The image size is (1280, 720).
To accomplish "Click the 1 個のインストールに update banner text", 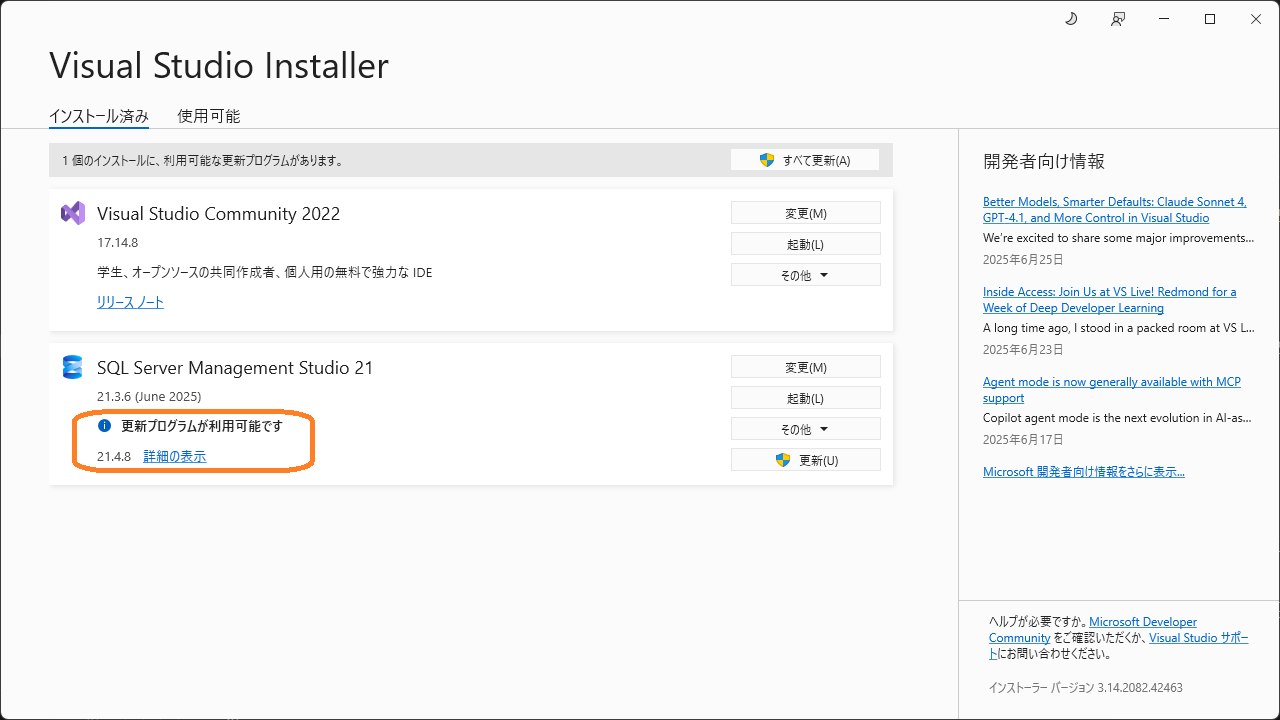I will [202, 160].
